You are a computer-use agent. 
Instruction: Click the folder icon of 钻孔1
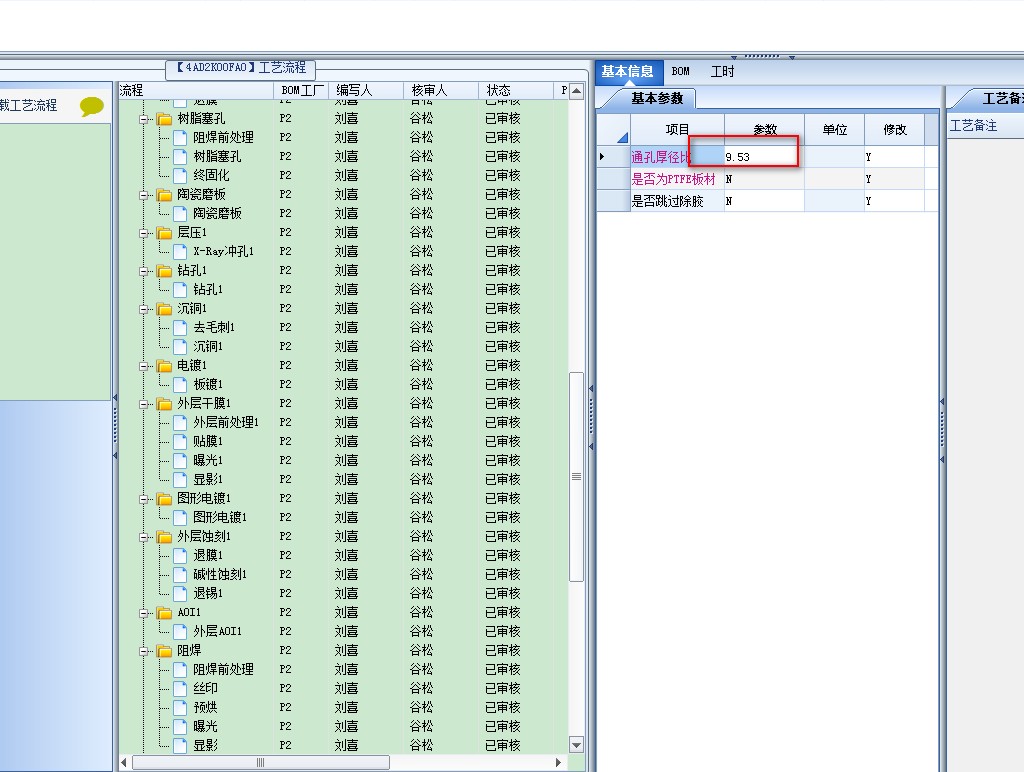tap(165, 270)
